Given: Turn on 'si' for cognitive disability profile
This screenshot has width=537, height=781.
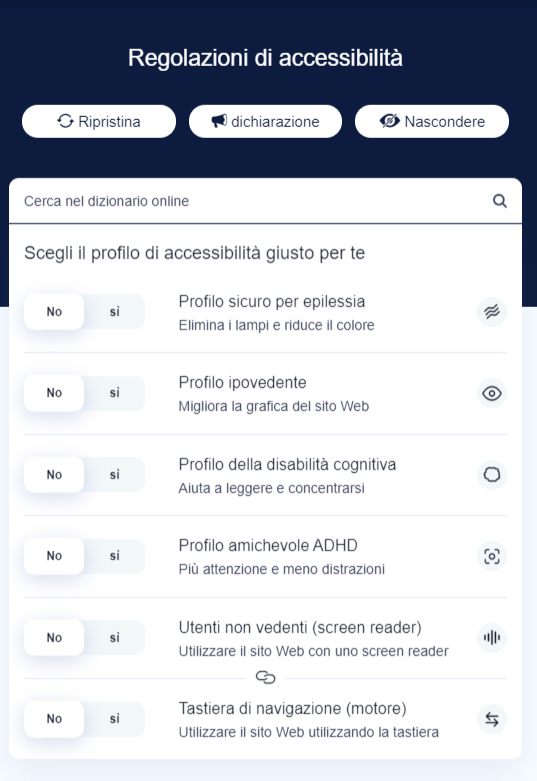Looking at the screenshot, I should click(115, 475).
